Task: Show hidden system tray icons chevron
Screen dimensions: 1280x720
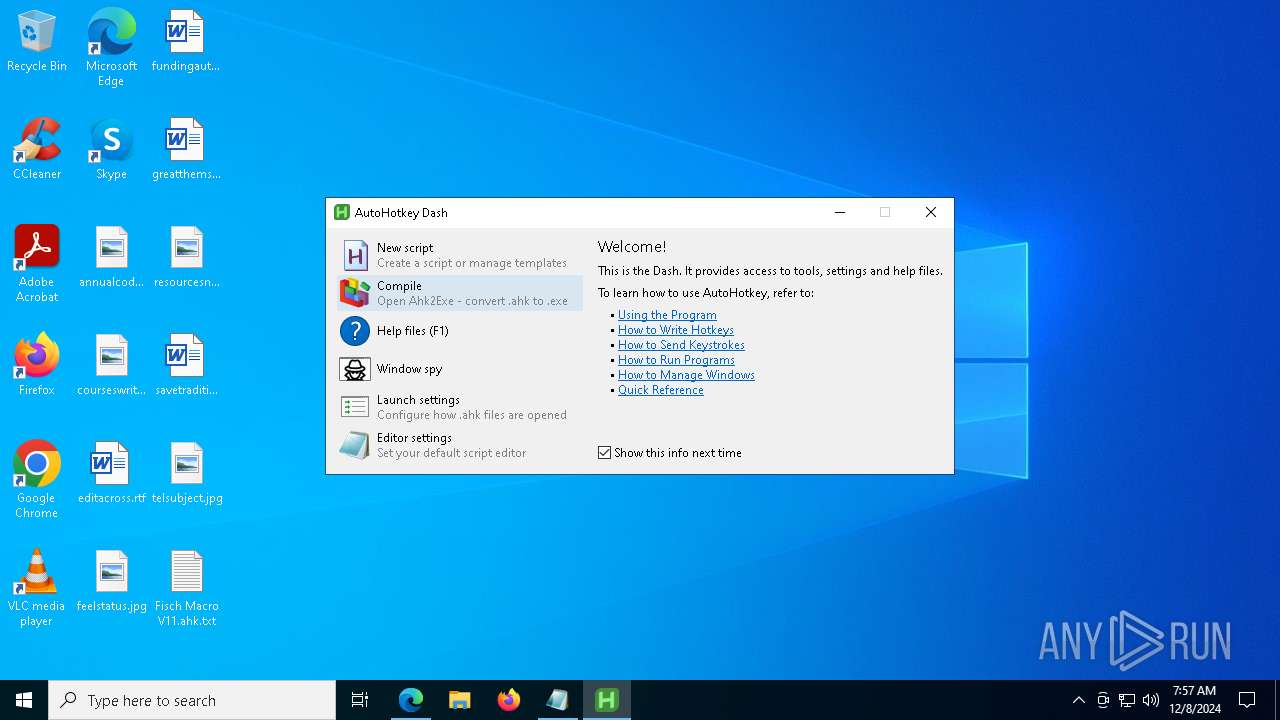Action: 1078,700
